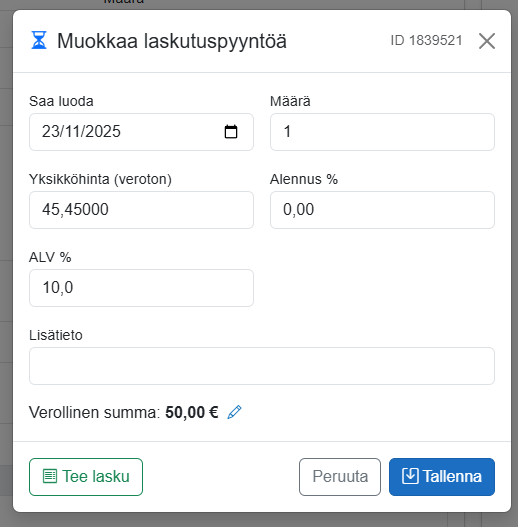The image size is (518, 527).
Task: Click the 50,00 € total amount
Action: (x=192, y=412)
